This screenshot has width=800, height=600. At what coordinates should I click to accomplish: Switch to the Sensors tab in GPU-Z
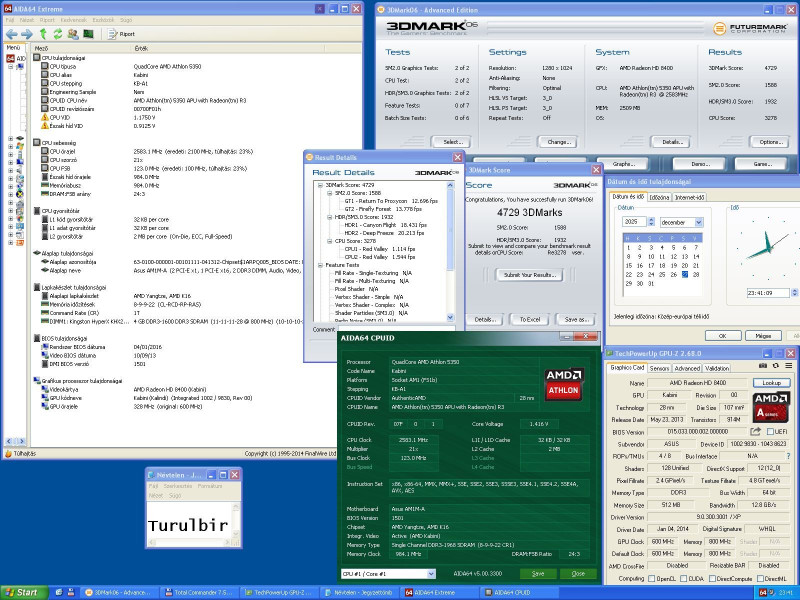(x=659, y=368)
